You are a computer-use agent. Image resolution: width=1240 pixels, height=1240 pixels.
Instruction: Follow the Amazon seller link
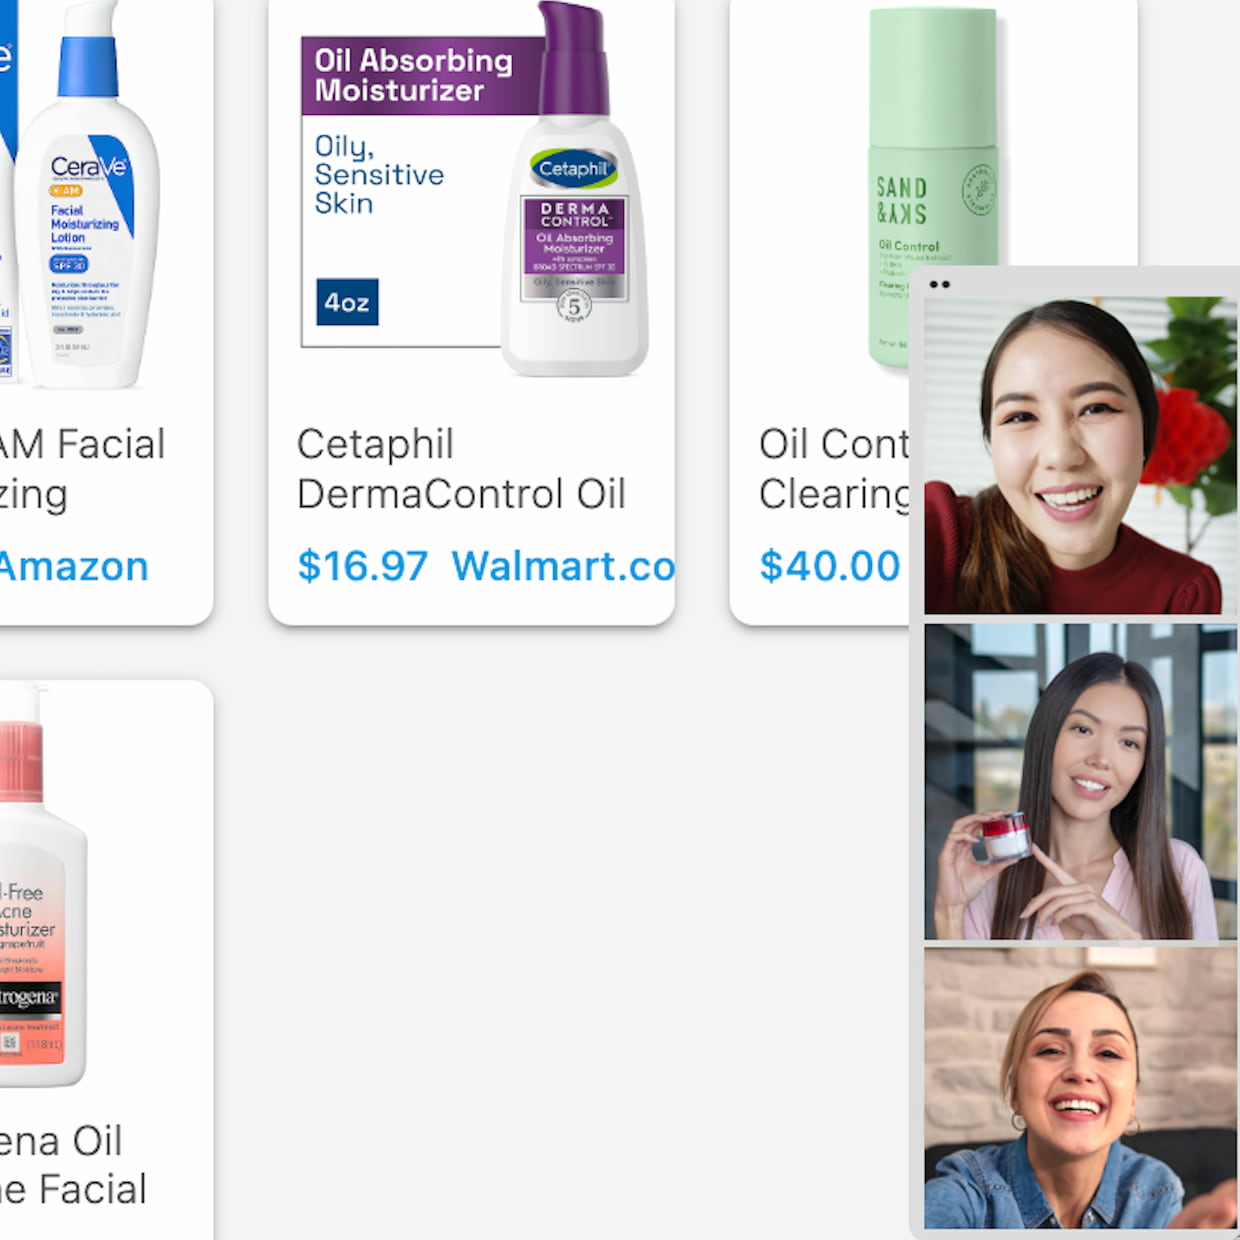(74, 567)
